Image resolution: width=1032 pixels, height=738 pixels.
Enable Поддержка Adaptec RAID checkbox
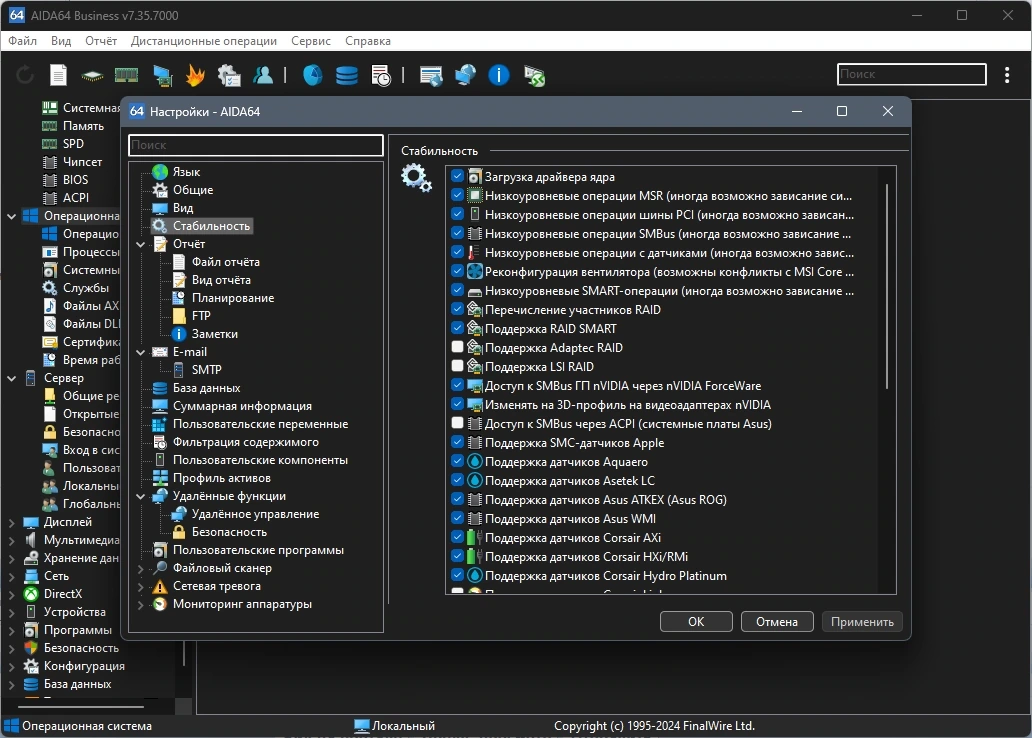click(457, 347)
